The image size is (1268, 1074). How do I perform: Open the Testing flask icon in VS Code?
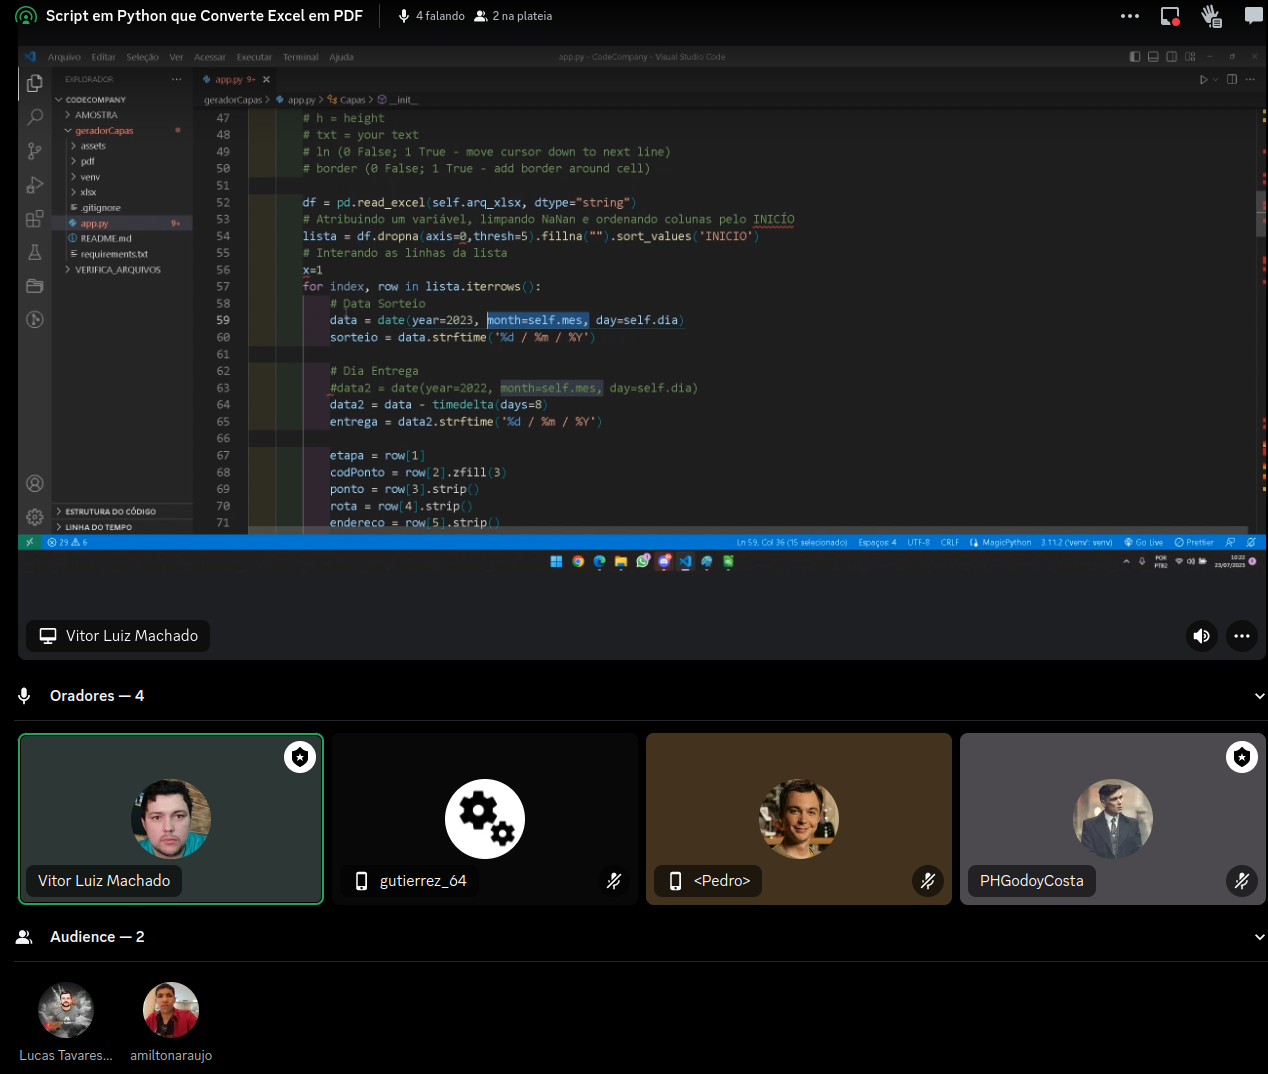(x=35, y=253)
